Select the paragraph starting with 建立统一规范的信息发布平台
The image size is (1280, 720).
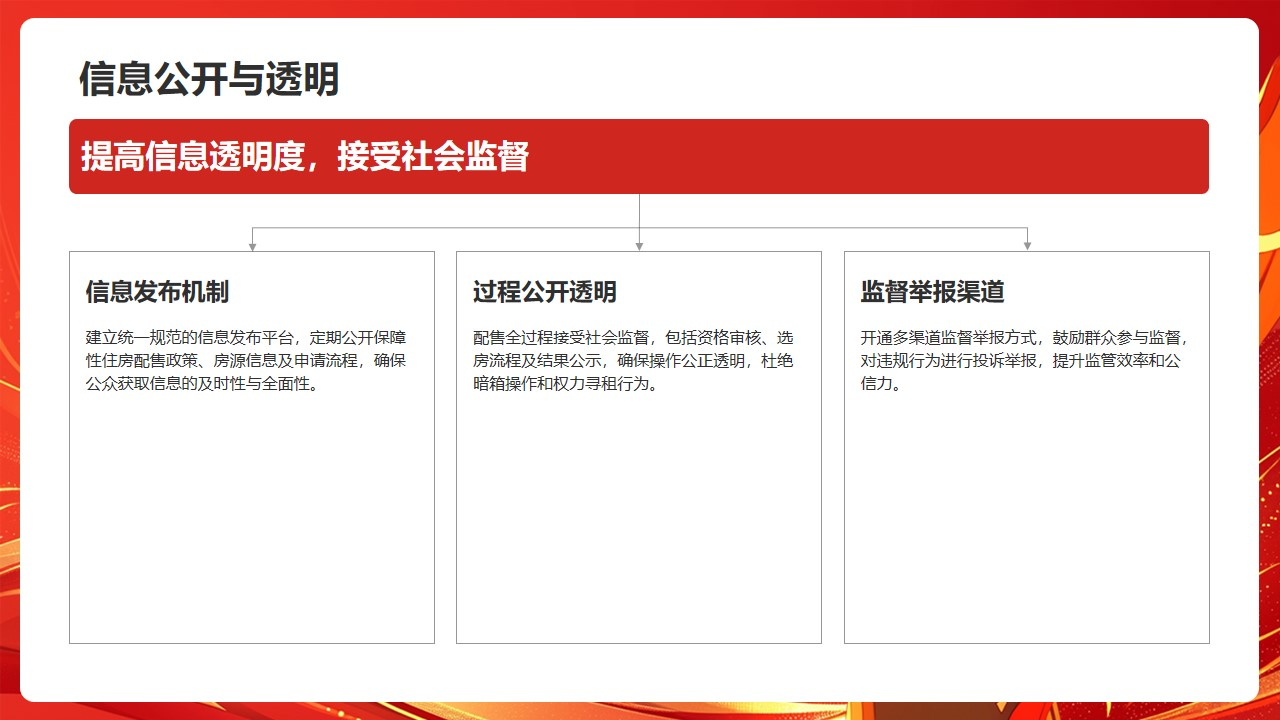coord(246,360)
